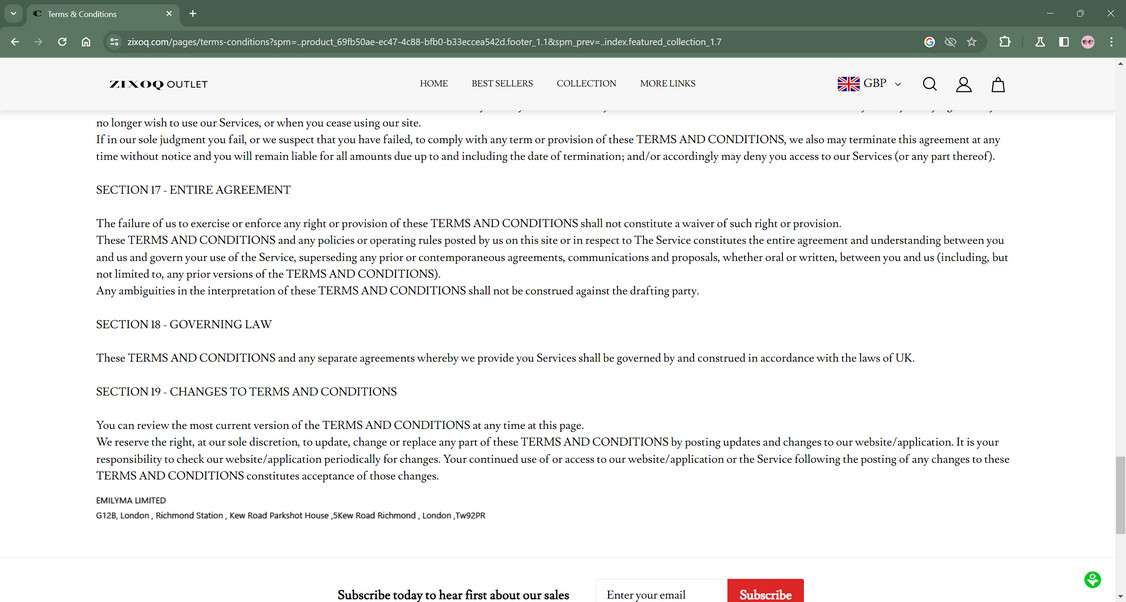Click the account profile icon
This screenshot has height=602, width=1126.
pos(963,84)
